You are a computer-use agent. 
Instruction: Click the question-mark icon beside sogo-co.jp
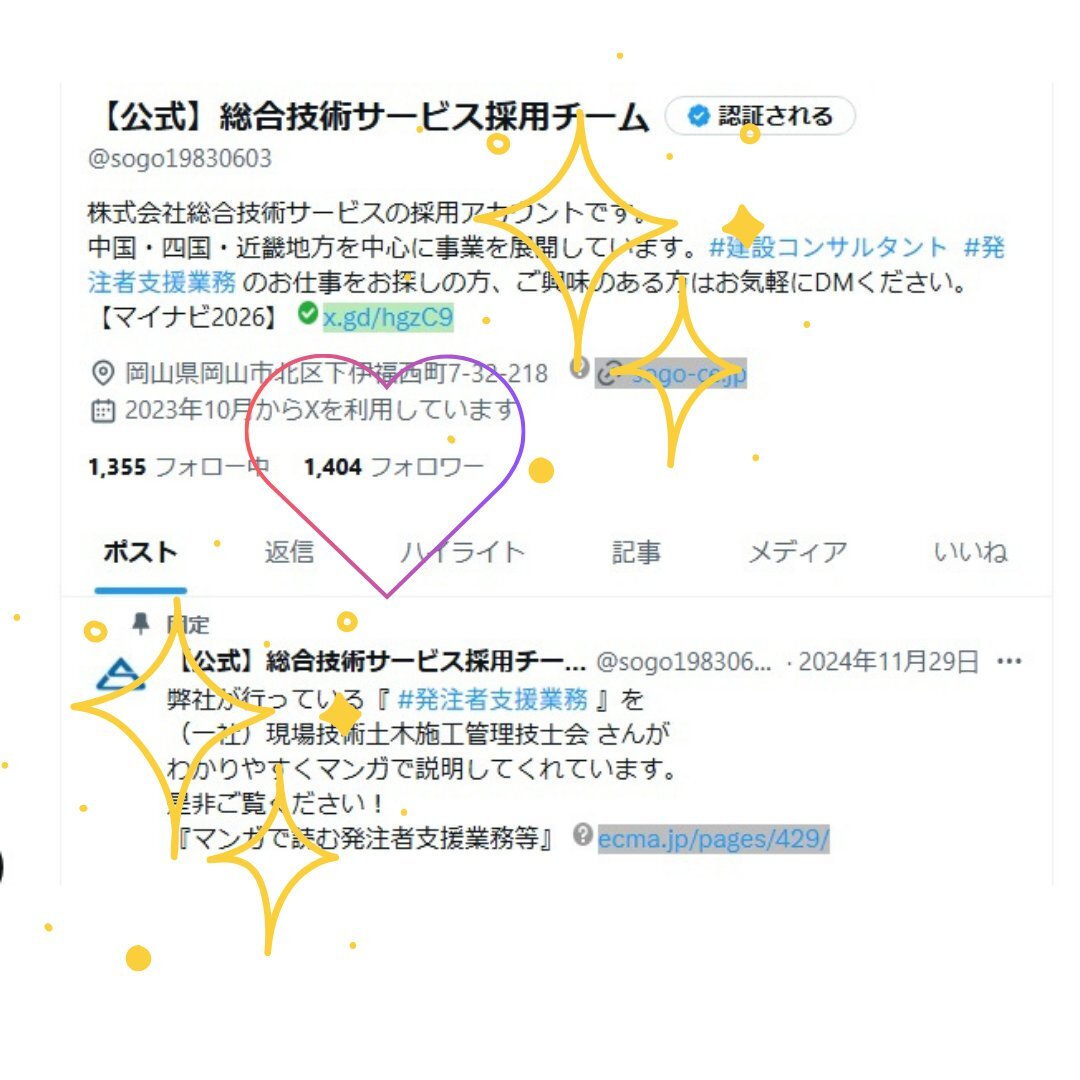click(579, 368)
